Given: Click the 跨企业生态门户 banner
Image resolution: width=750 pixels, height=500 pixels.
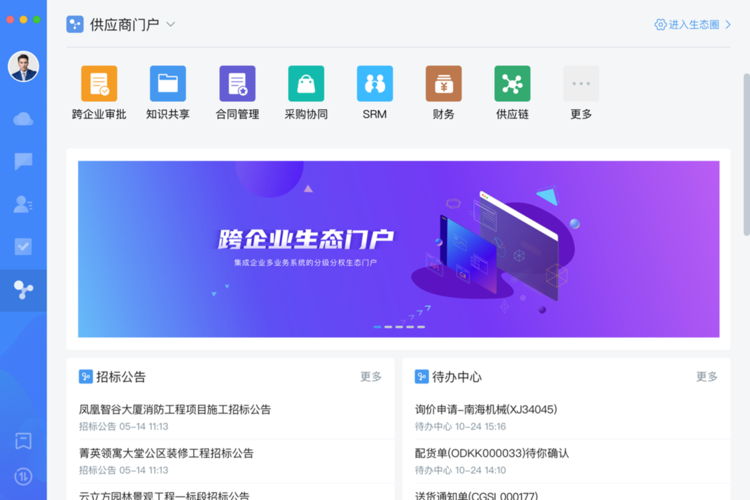Looking at the screenshot, I should pos(398,249).
